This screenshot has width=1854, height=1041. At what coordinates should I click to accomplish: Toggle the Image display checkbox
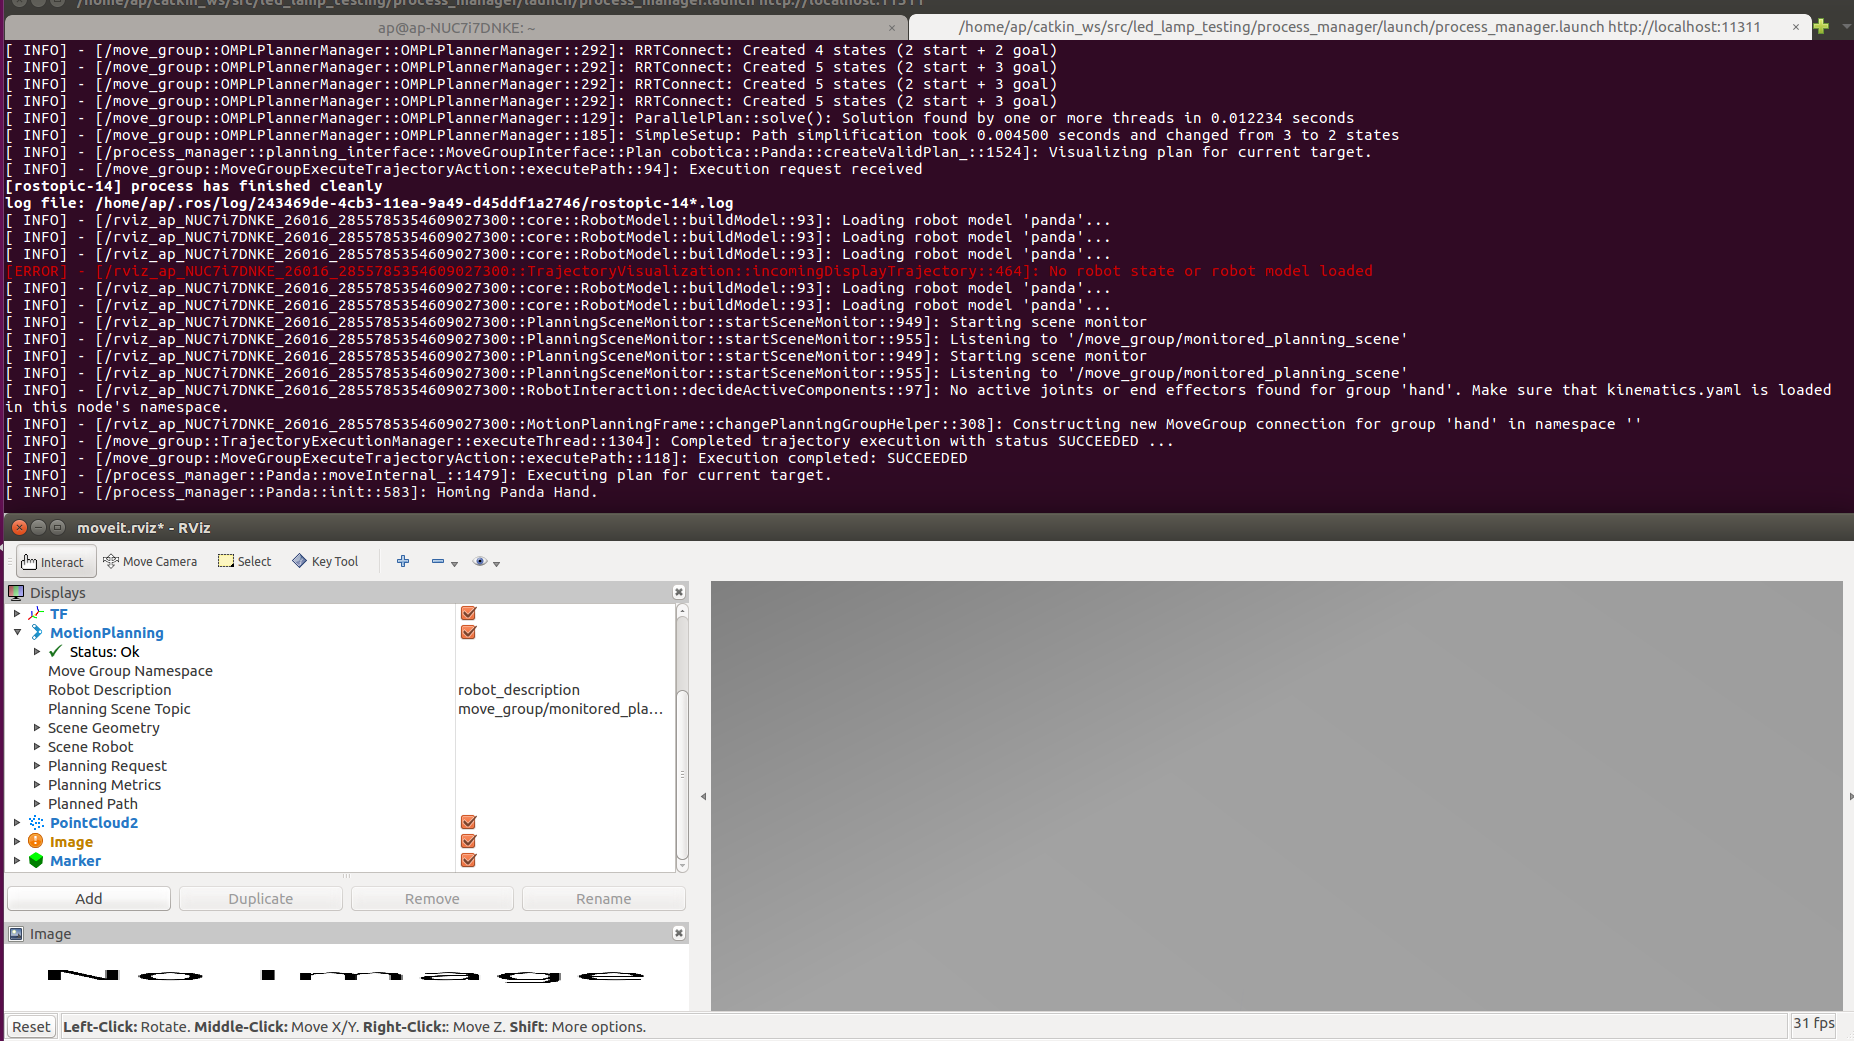[x=468, y=842]
